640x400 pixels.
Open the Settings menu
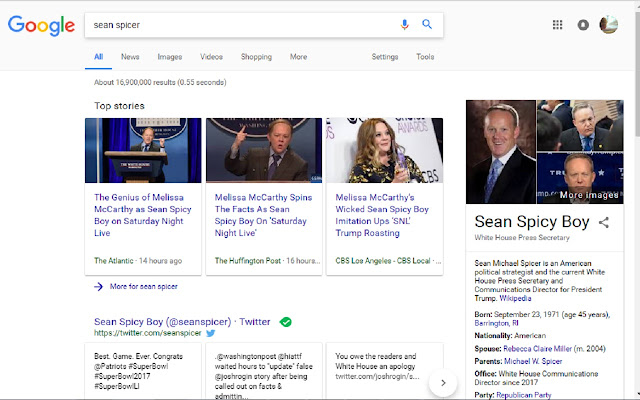385,57
